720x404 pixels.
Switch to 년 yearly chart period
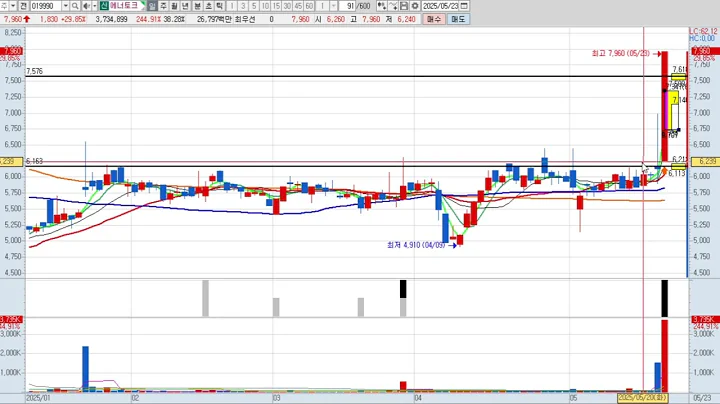pyautogui.click(x=186, y=6)
